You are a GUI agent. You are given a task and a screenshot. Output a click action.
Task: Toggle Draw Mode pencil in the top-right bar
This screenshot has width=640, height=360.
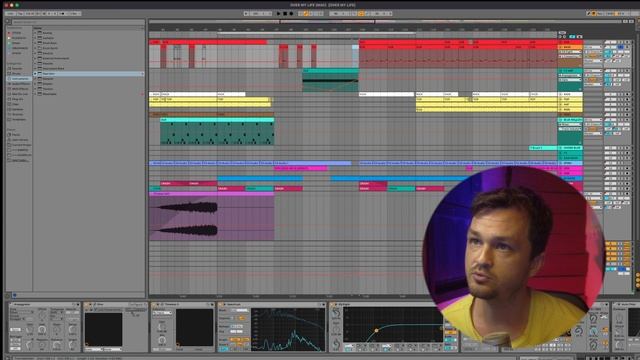click(589, 13)
